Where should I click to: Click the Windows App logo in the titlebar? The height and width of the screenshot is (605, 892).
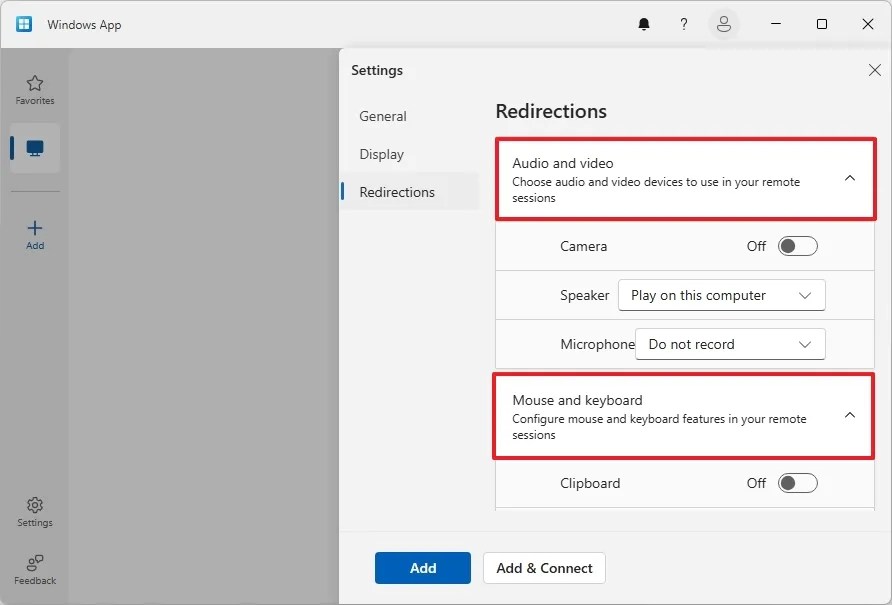click(23, 23)
